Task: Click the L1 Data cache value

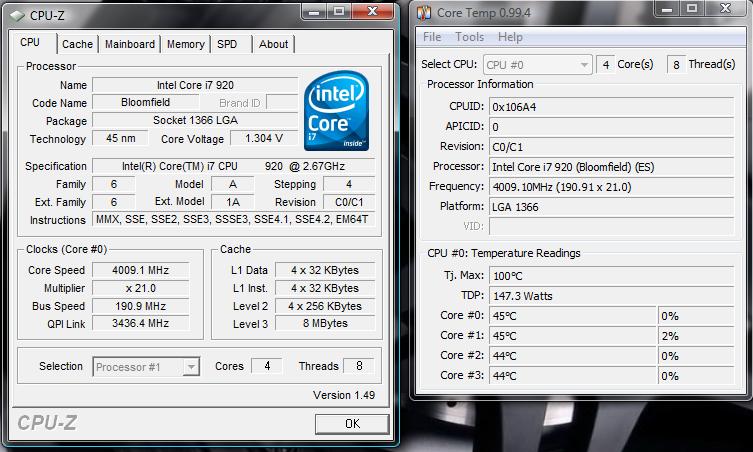Action: 325,270
